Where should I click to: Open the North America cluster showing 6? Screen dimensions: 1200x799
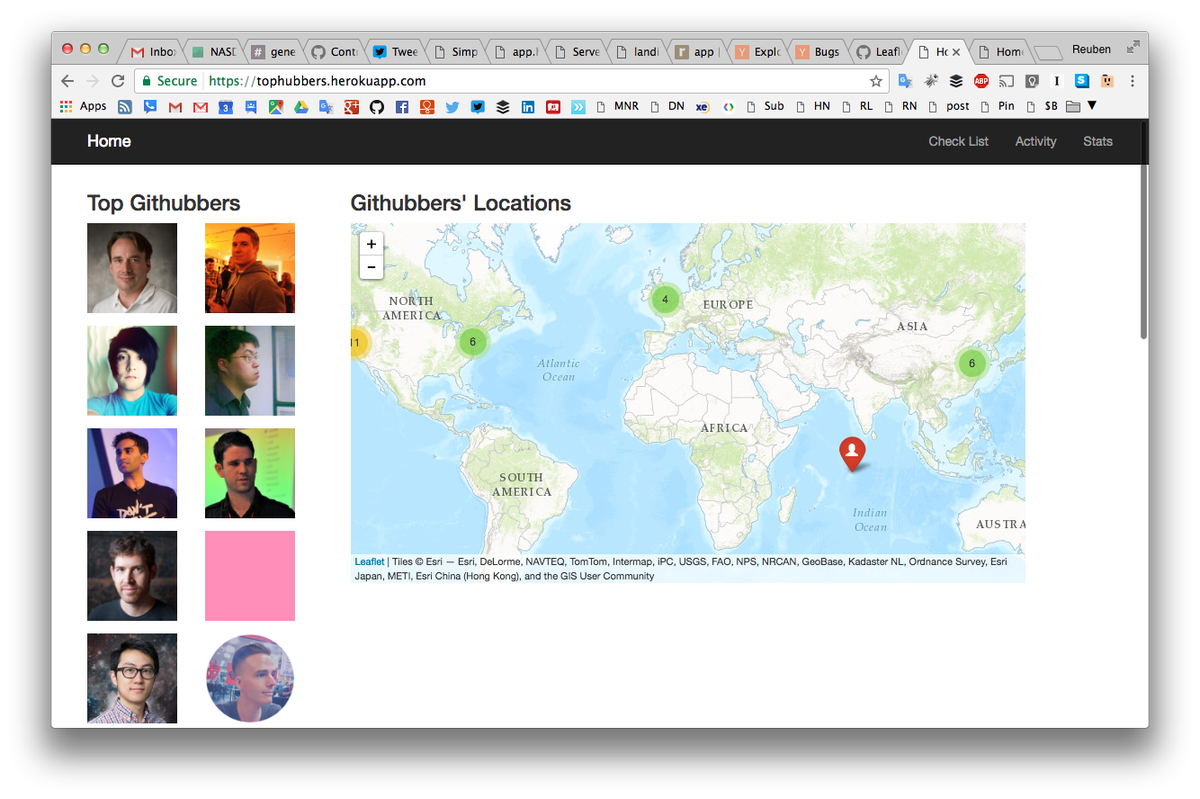pyautogui.click(x=473, y=342)
